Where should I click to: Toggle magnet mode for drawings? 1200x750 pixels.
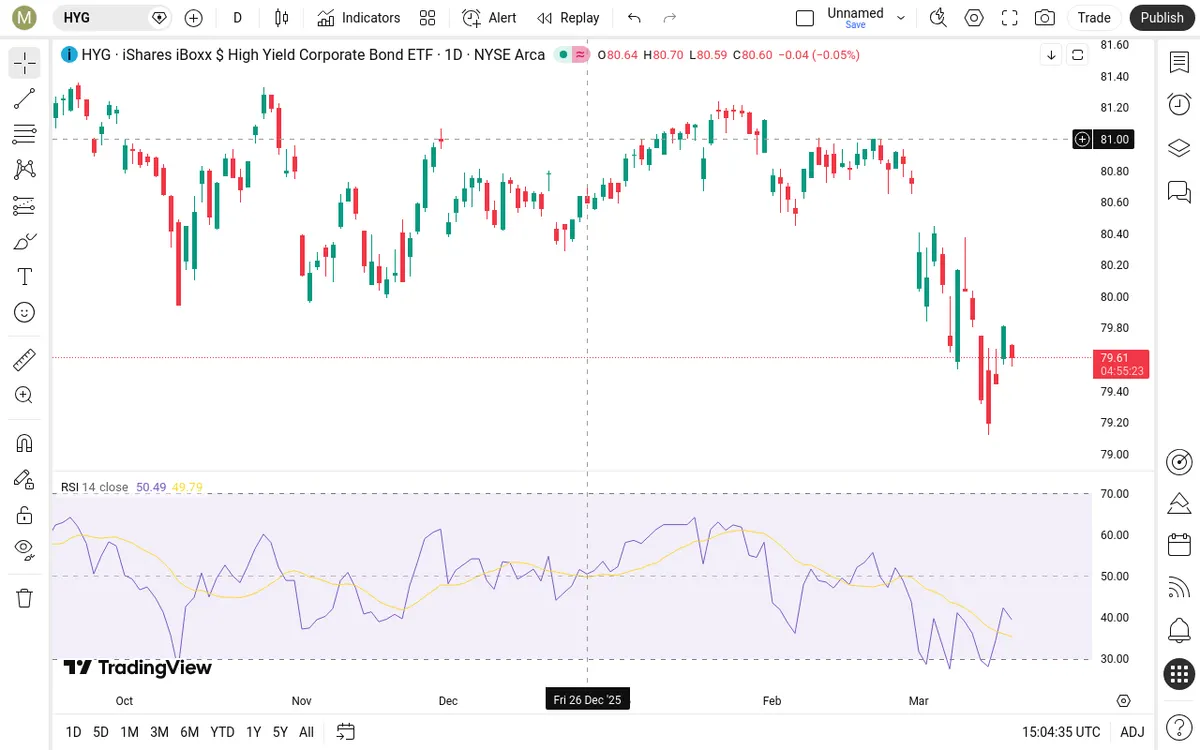tap(25, 443)
